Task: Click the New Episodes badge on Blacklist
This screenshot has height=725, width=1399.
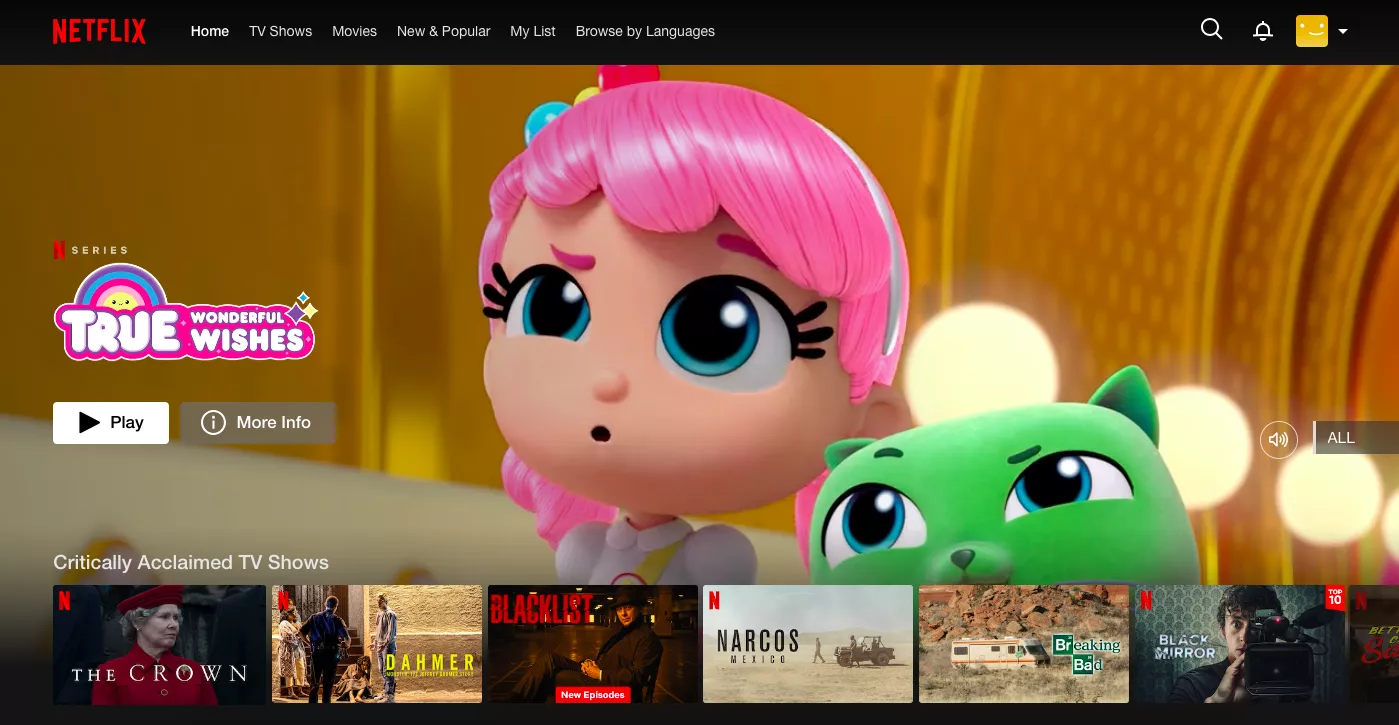Action: [593, 694]
